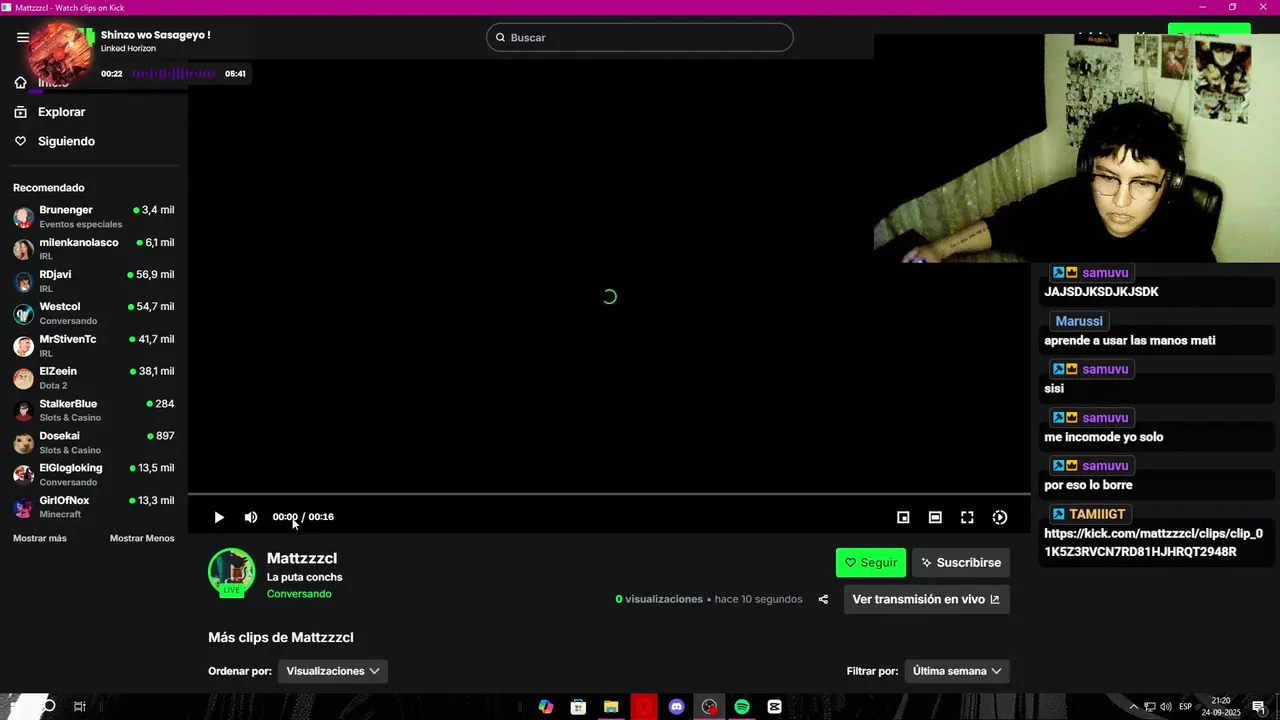Click the song album art thumbnail

[x=62, y=55]
